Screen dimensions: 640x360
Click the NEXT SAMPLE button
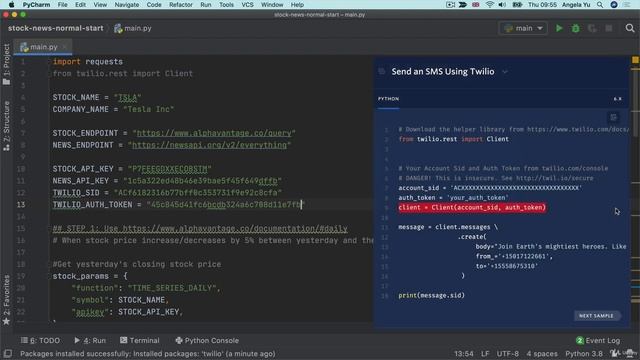tap(596, 316)
